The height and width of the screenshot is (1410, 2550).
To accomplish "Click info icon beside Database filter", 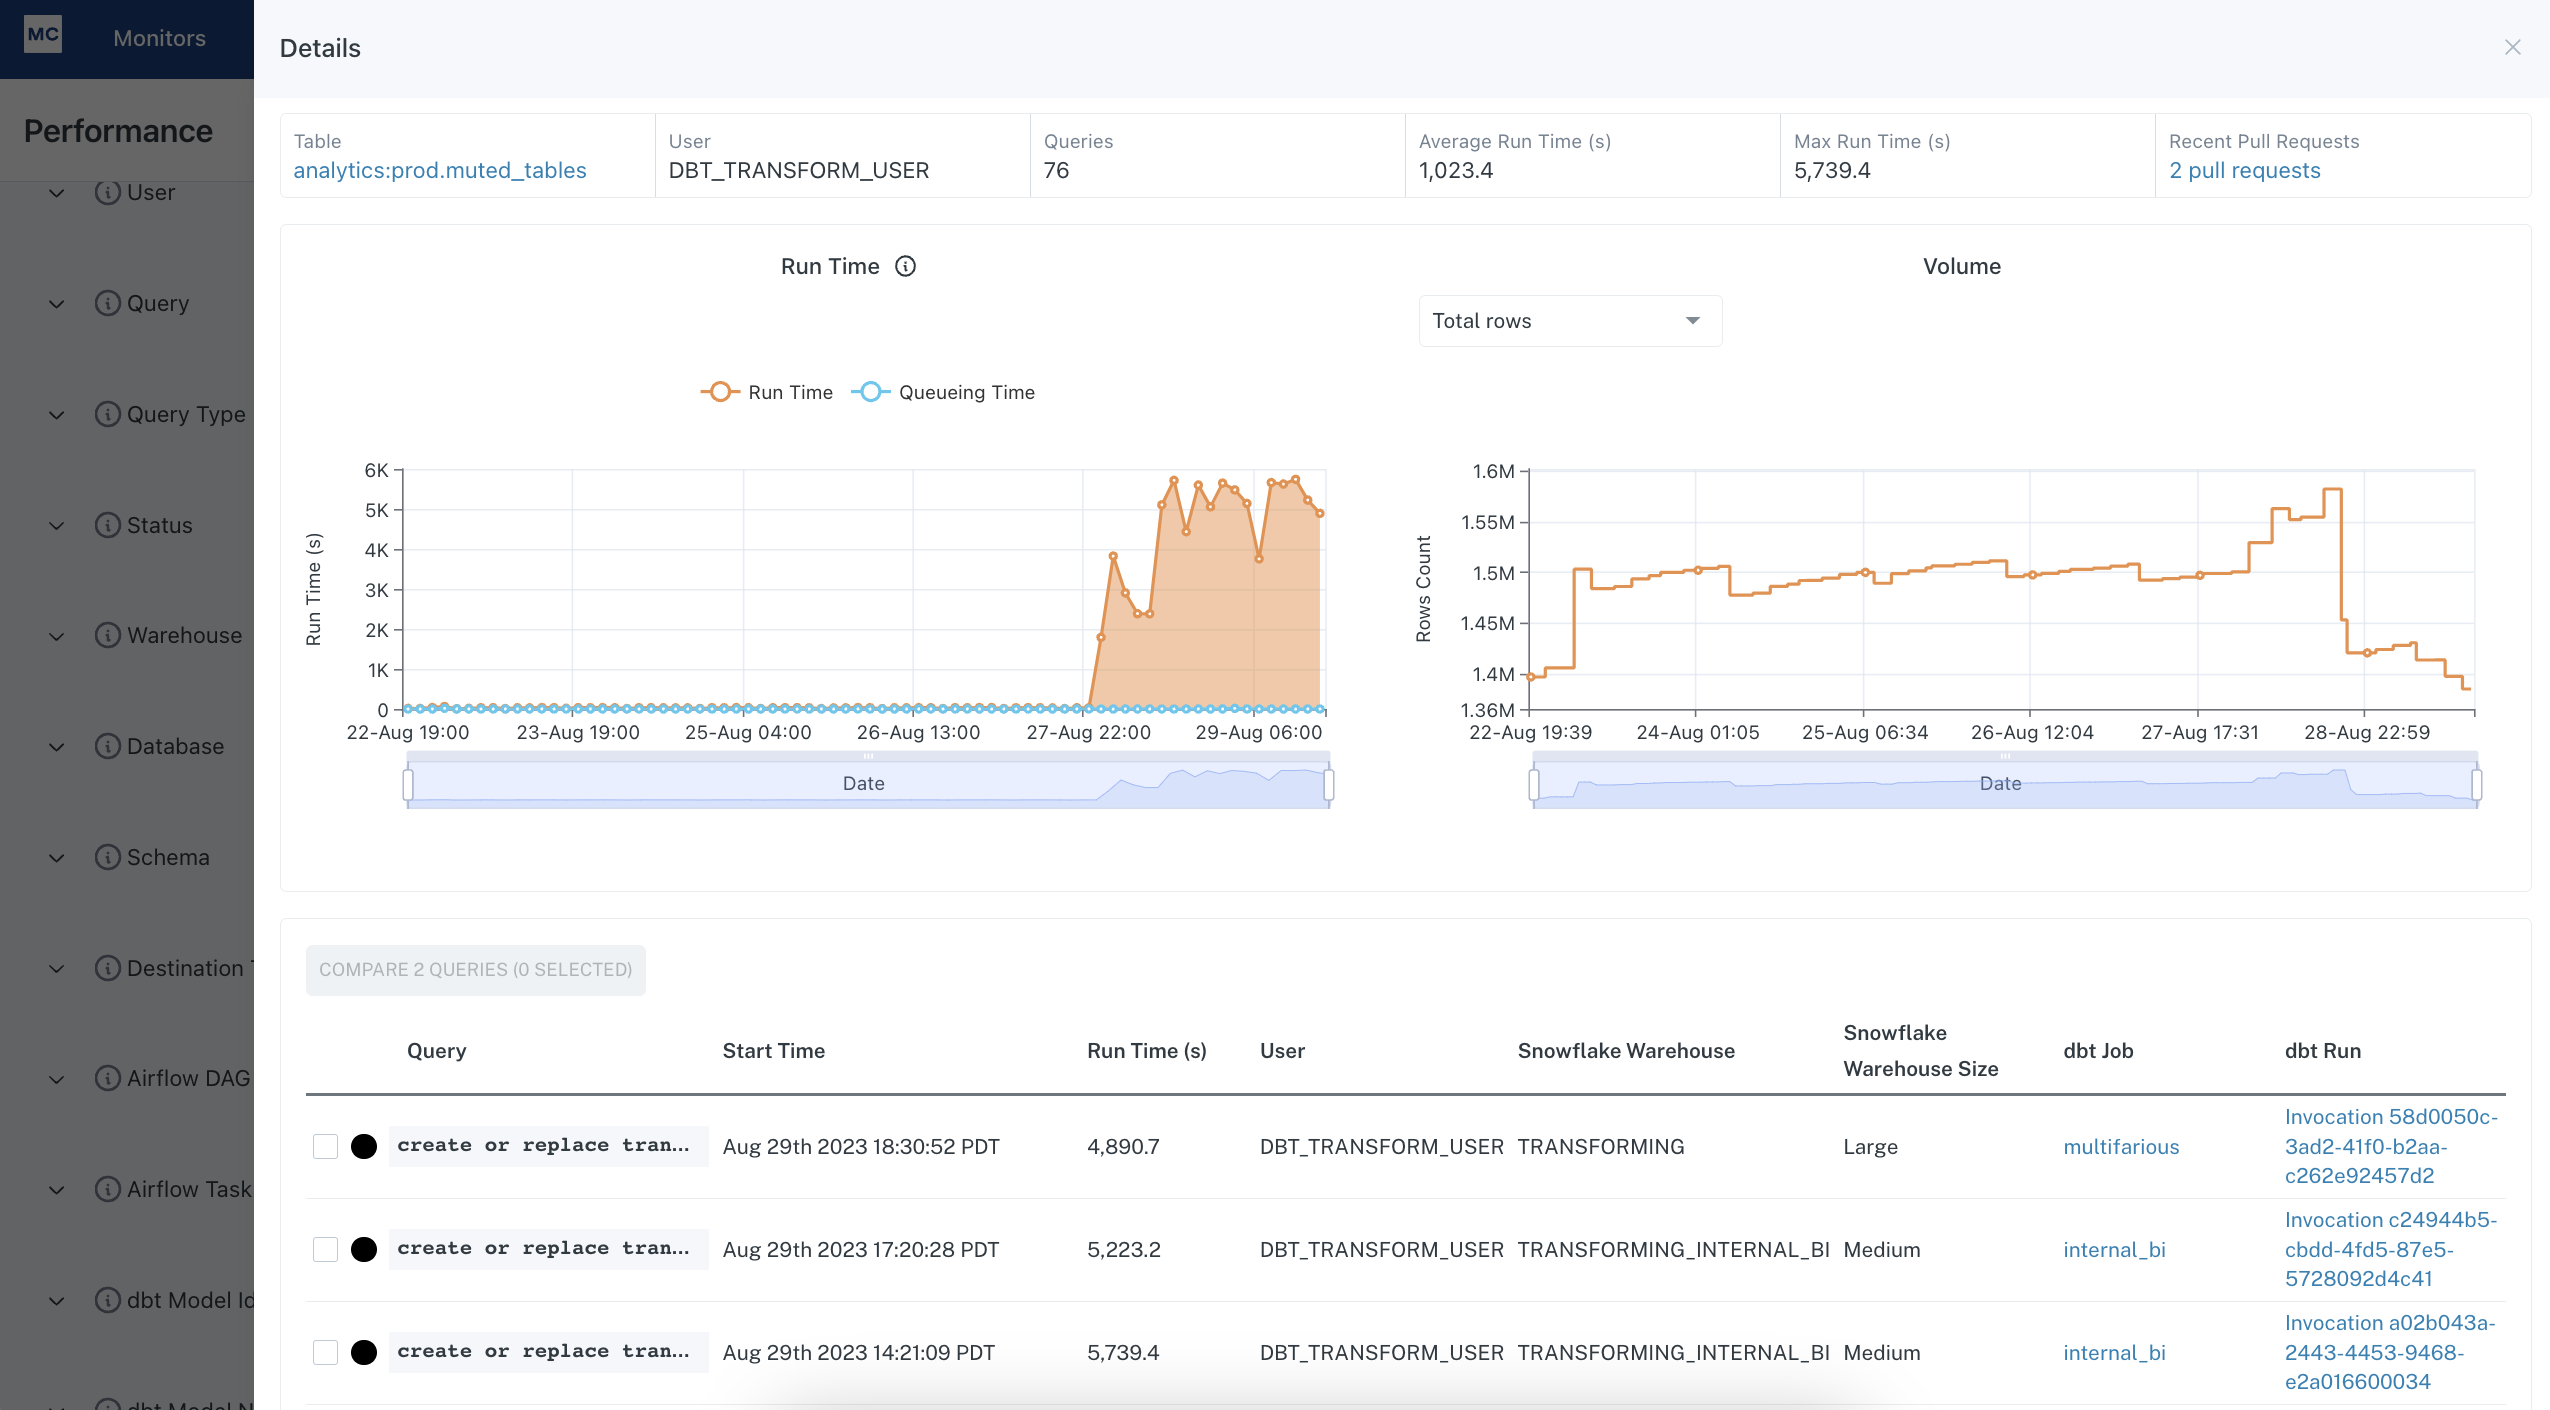I will 107,746.
